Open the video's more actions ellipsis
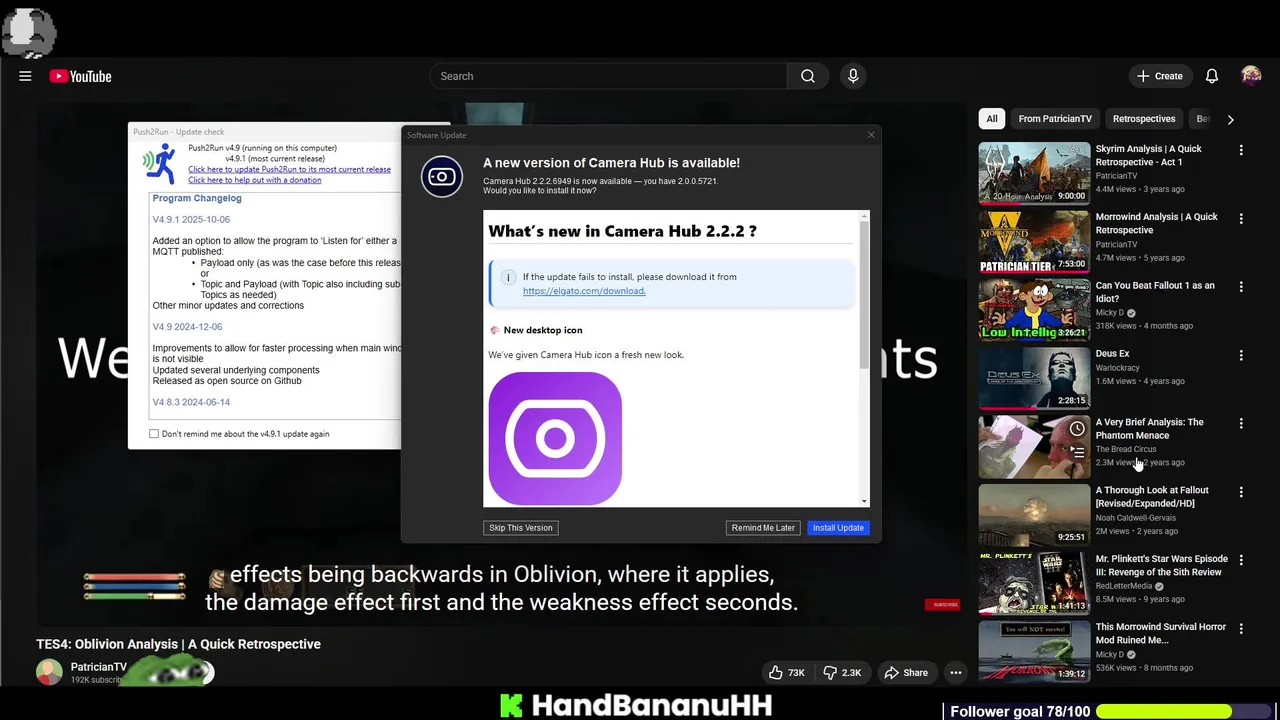 [x=956, y=673]
